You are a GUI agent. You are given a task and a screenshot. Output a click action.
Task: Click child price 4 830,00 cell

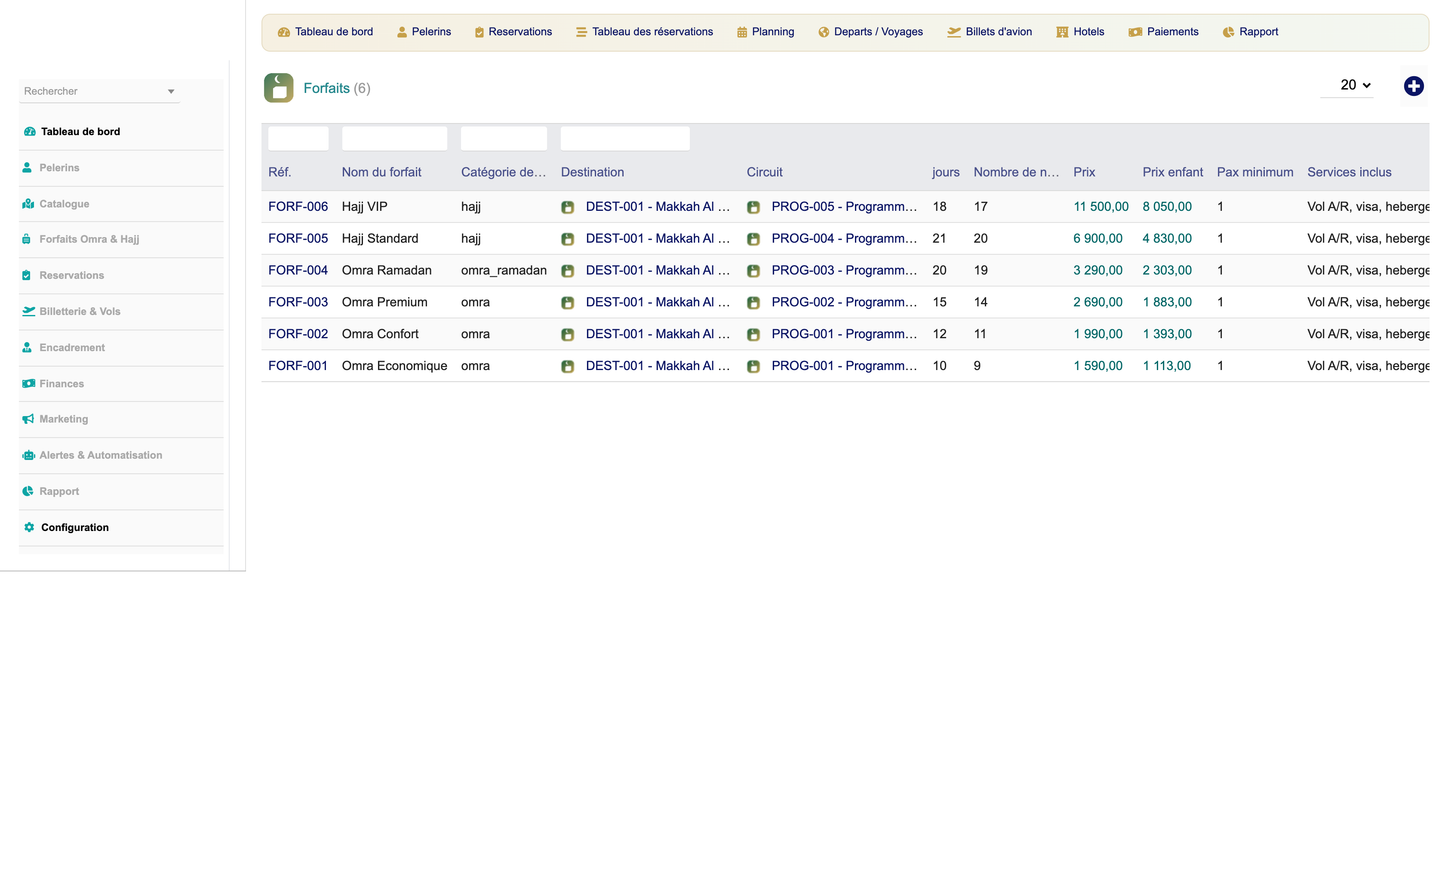1167,238
